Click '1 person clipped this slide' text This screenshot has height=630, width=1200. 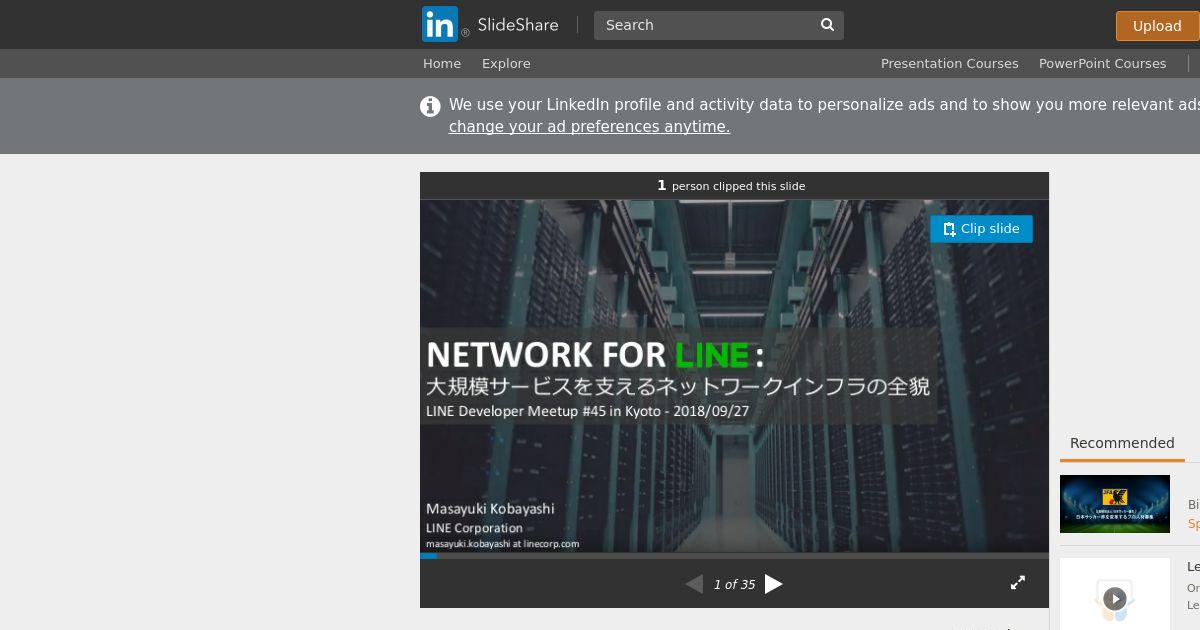coord(731,186)
